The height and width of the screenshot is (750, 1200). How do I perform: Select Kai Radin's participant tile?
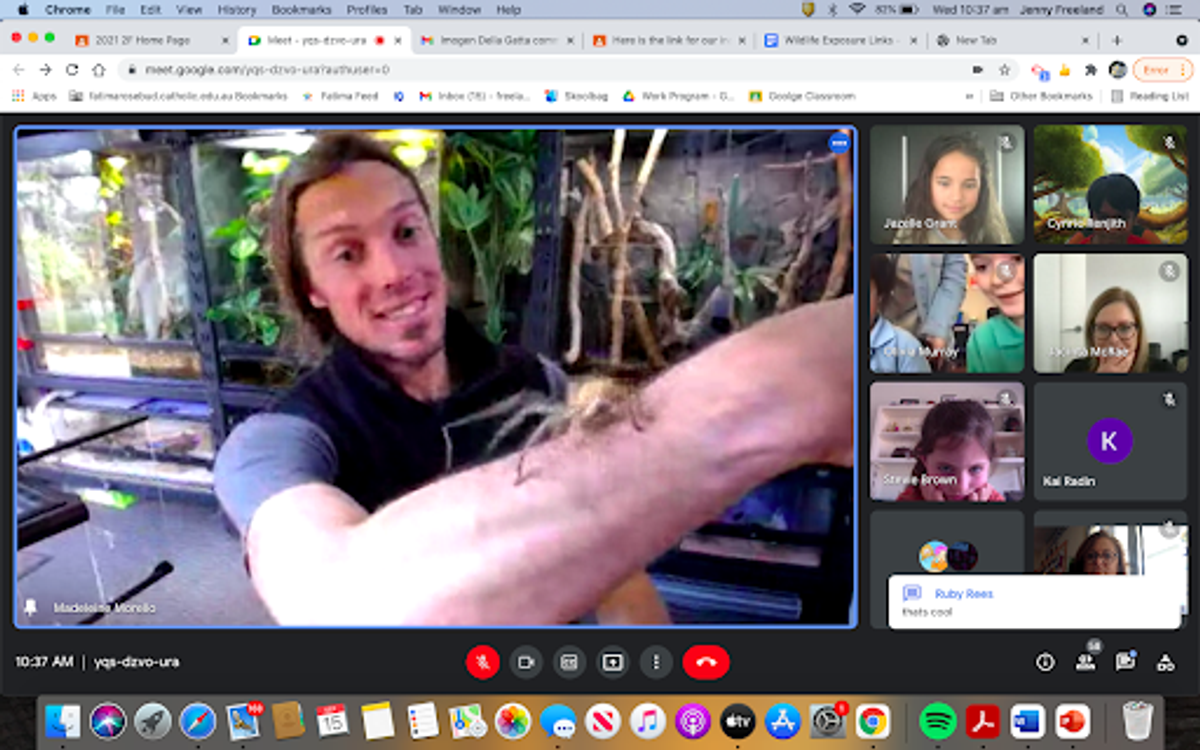pos(1109,441)
